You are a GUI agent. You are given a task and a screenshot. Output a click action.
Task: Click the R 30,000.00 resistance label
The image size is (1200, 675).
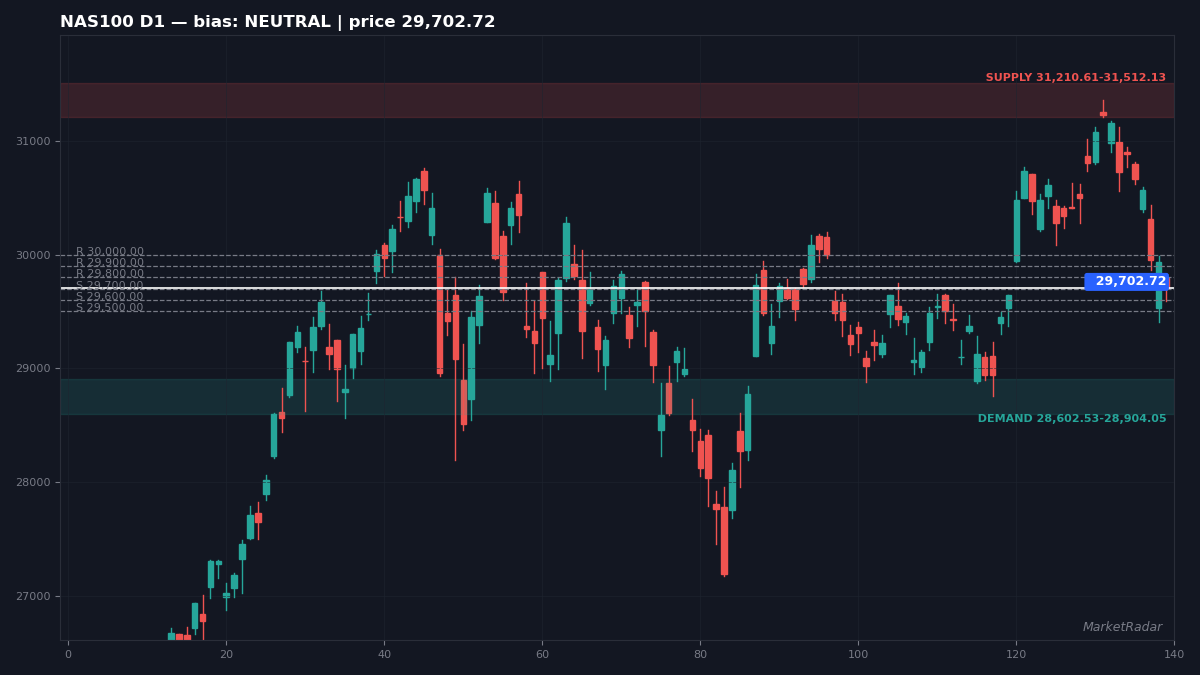(x=110, y=252)
